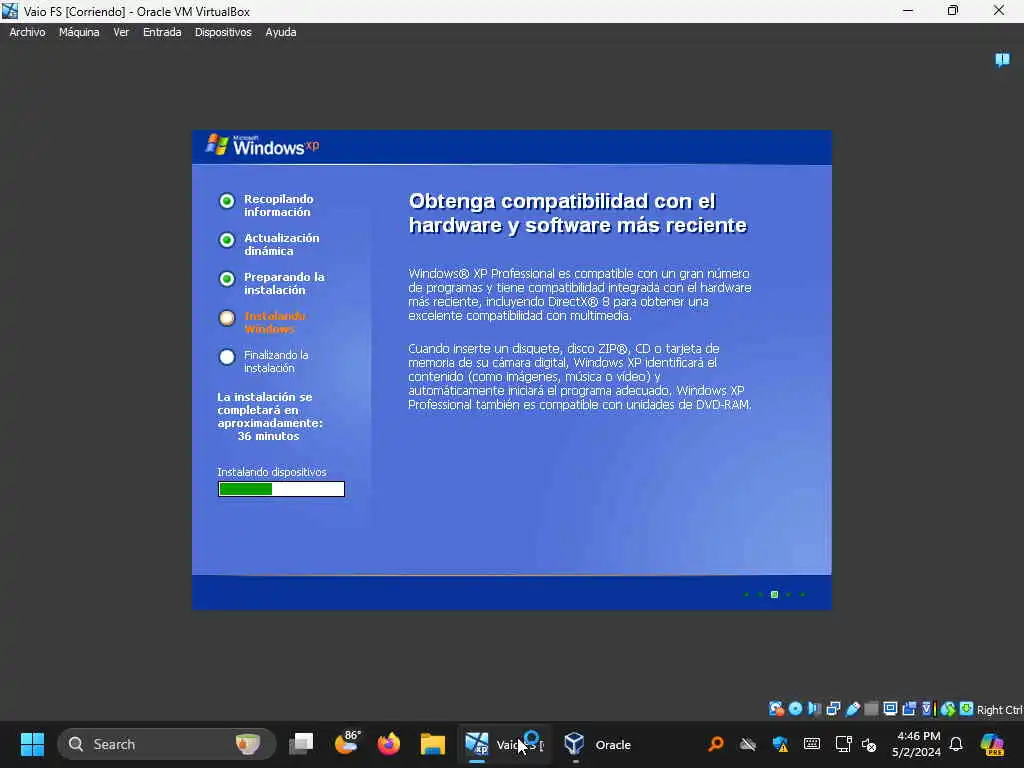Open the VirtualBox notification center icon

coord(1002,60)
